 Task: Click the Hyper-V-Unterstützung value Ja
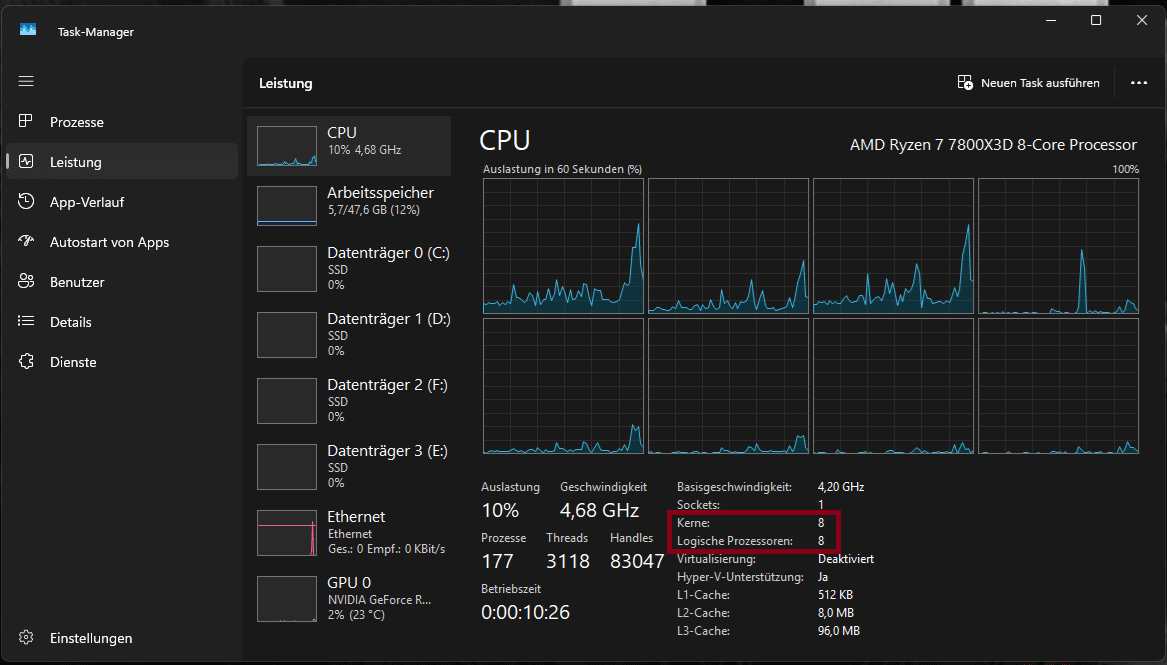pyautogui.click(x=822, y=576)
